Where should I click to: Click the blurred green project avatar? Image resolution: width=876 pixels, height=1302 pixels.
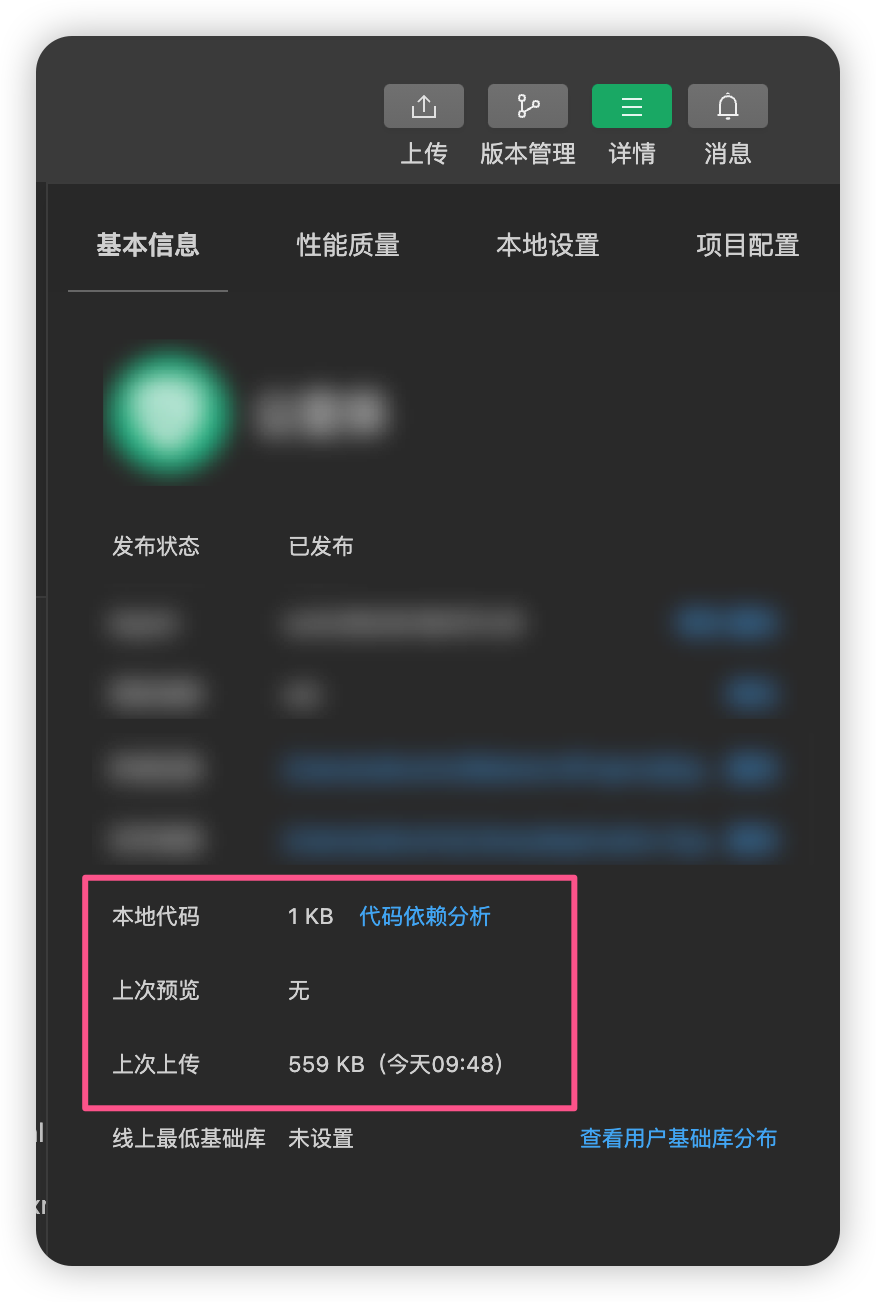pos(168,413)
